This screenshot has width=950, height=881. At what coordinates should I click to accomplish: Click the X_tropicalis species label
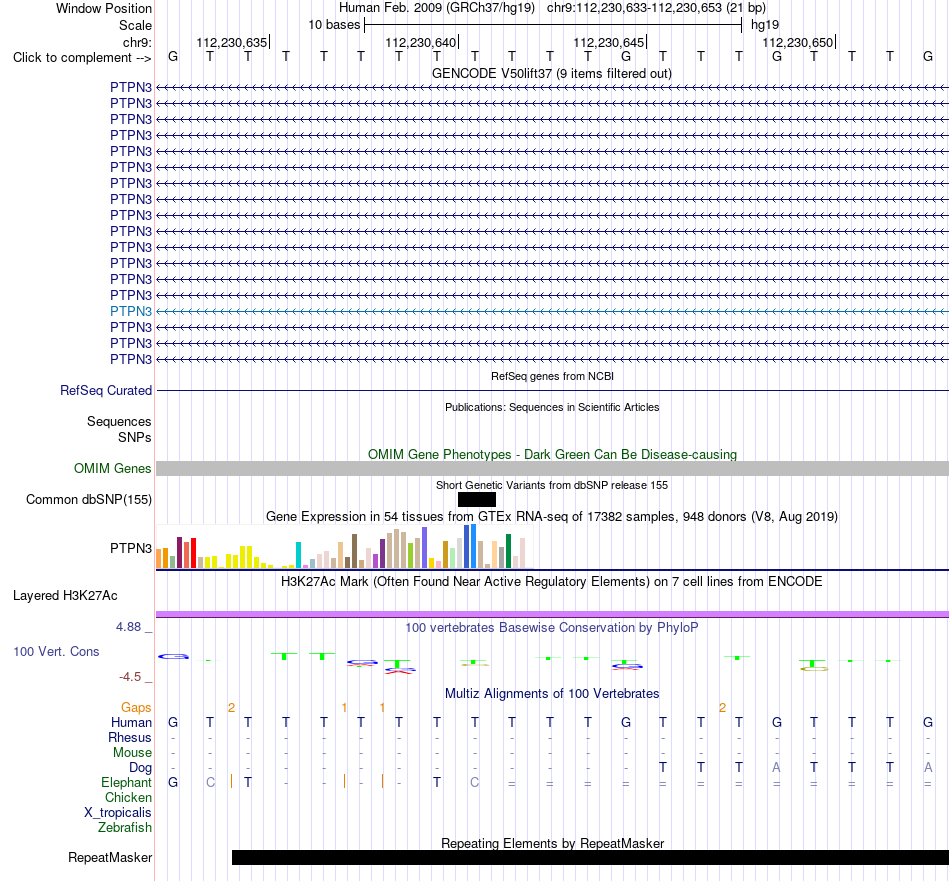pyautogui.click(x=118, y=813)
